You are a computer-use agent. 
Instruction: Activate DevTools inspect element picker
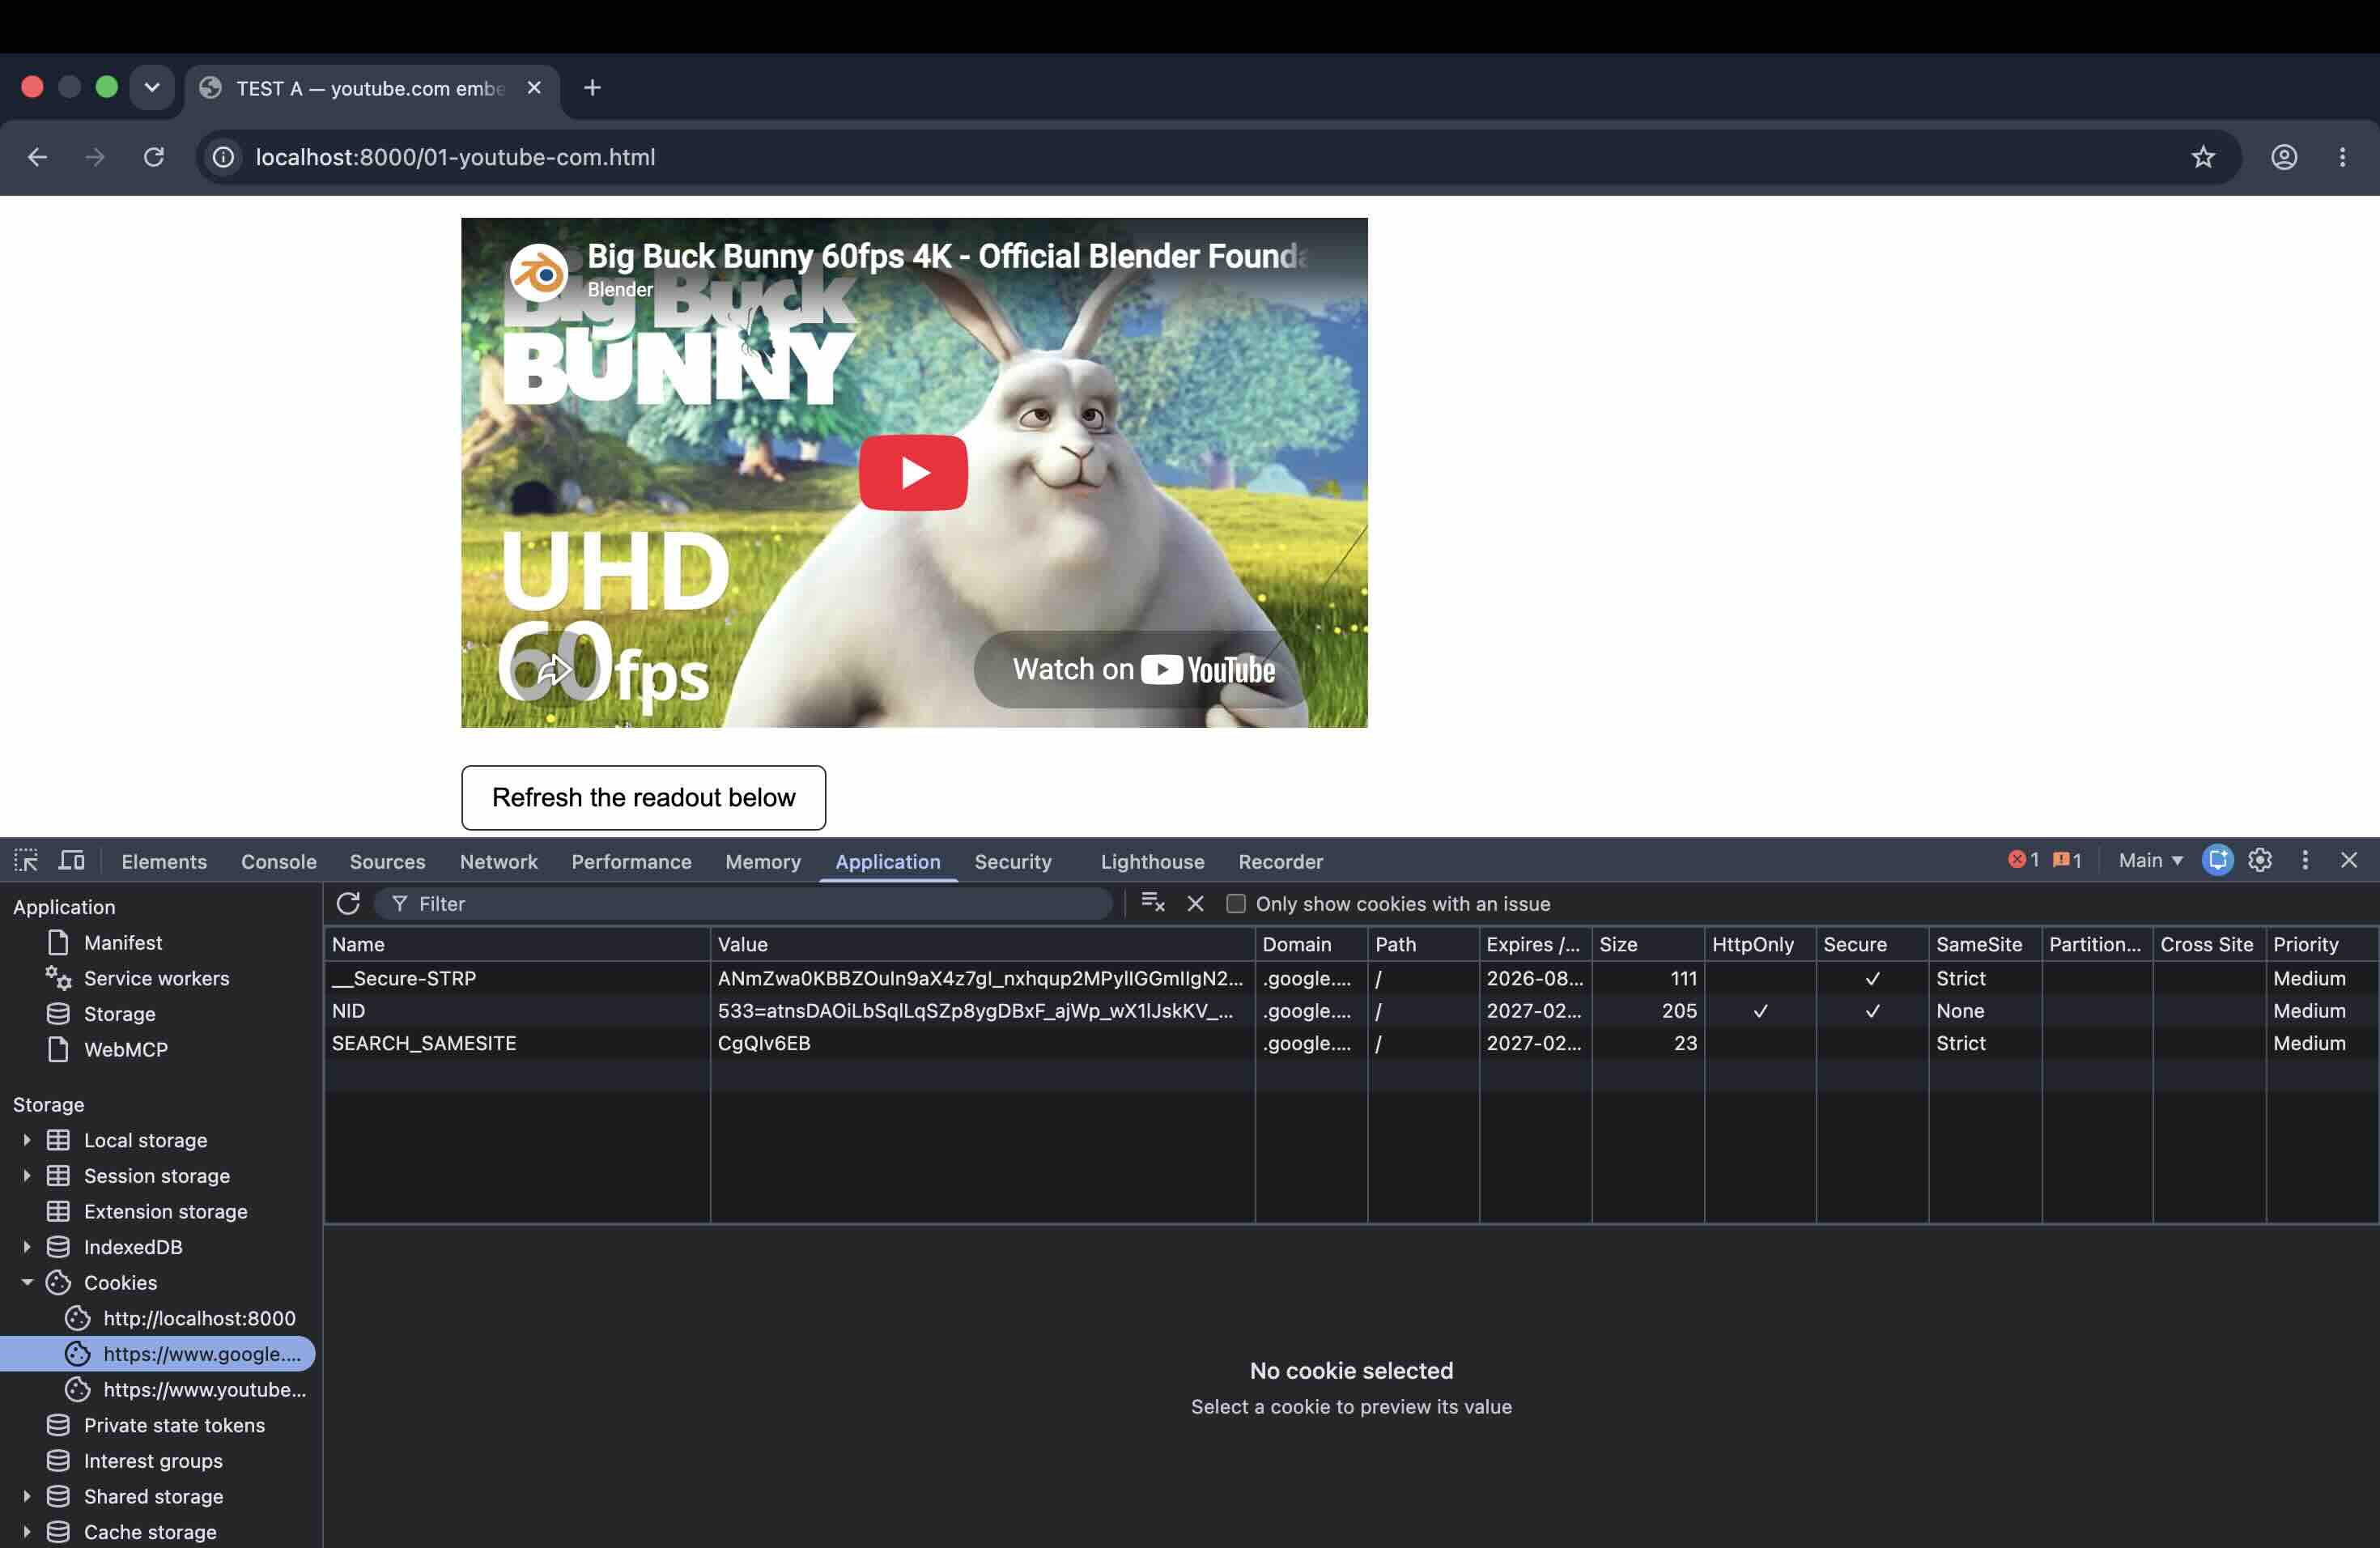(x=26, y=860)
